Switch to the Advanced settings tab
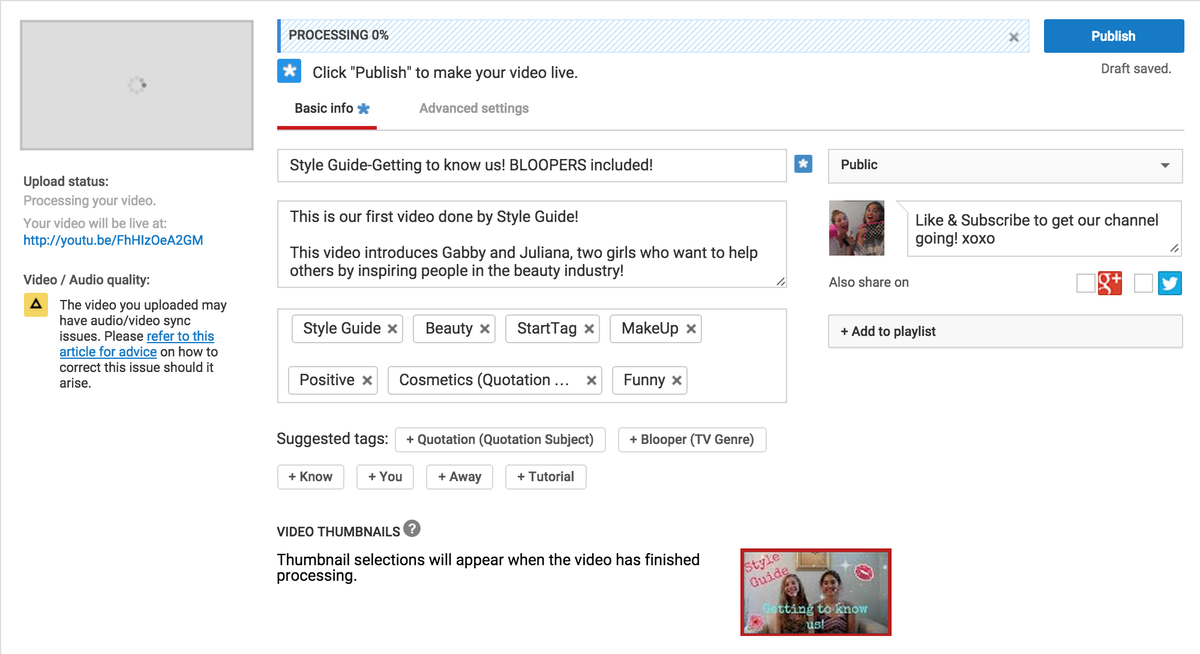The width and height of the screenshot is (1200, 654). click(473, 107)
